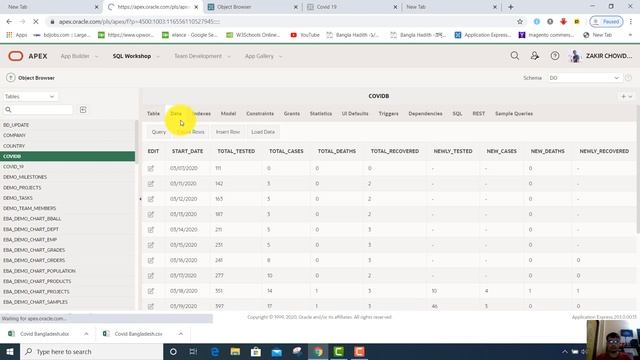Switch to the Model tab
Image resolution: width=640 pixels, height=360 pixels.
click(x=228, y=113)
